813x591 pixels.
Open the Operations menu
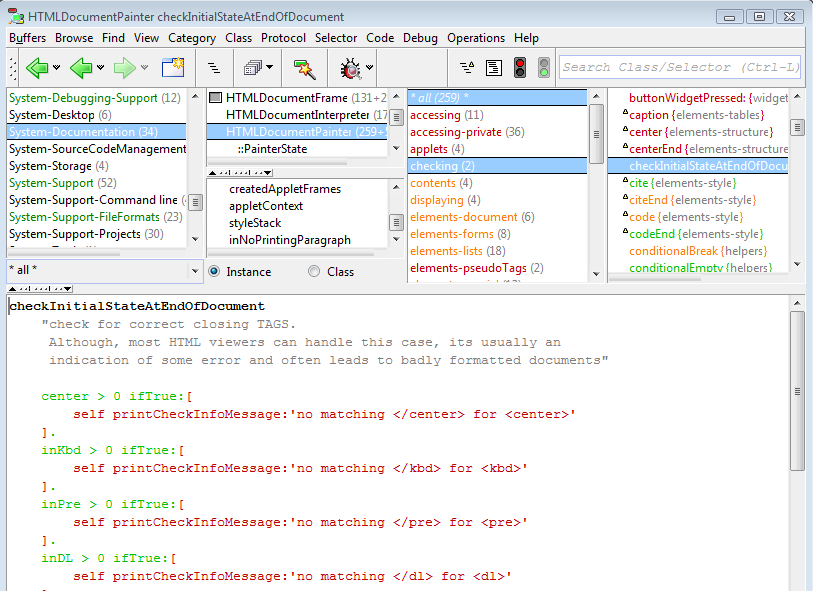[476, 38]
